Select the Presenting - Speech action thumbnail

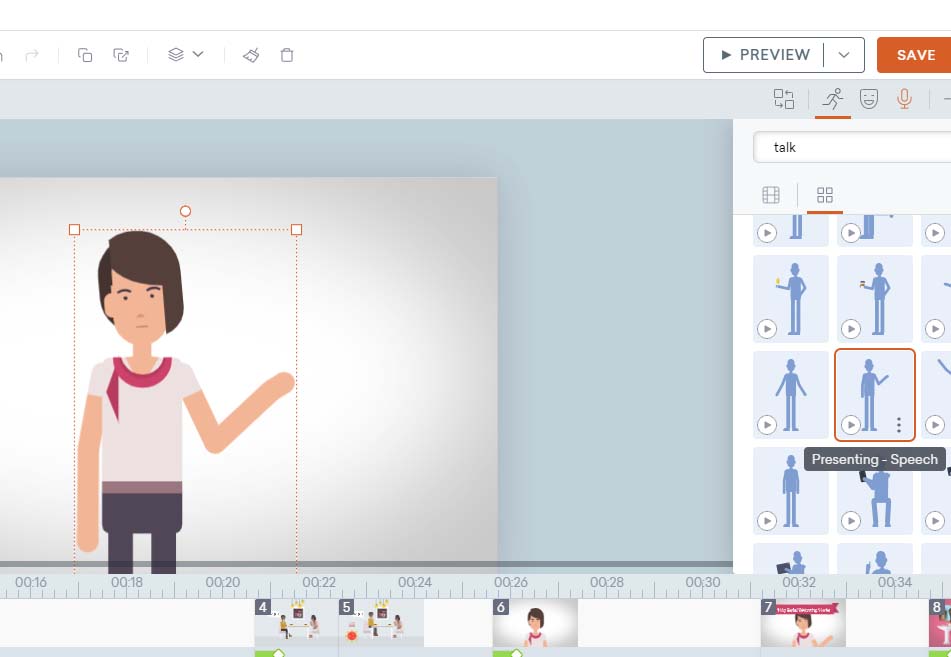tap(875, 394)
